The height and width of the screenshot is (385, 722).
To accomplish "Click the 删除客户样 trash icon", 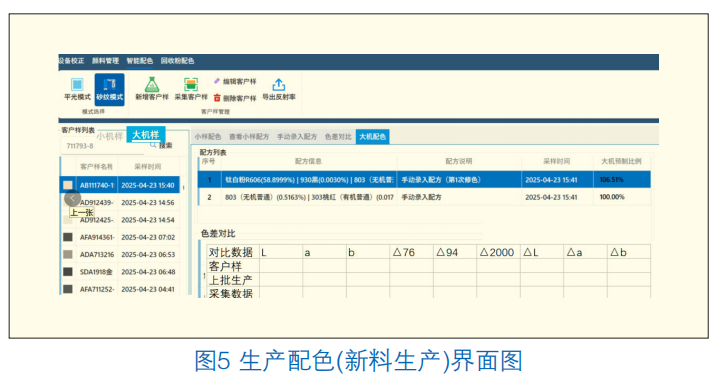I will (x=217, y=98).
